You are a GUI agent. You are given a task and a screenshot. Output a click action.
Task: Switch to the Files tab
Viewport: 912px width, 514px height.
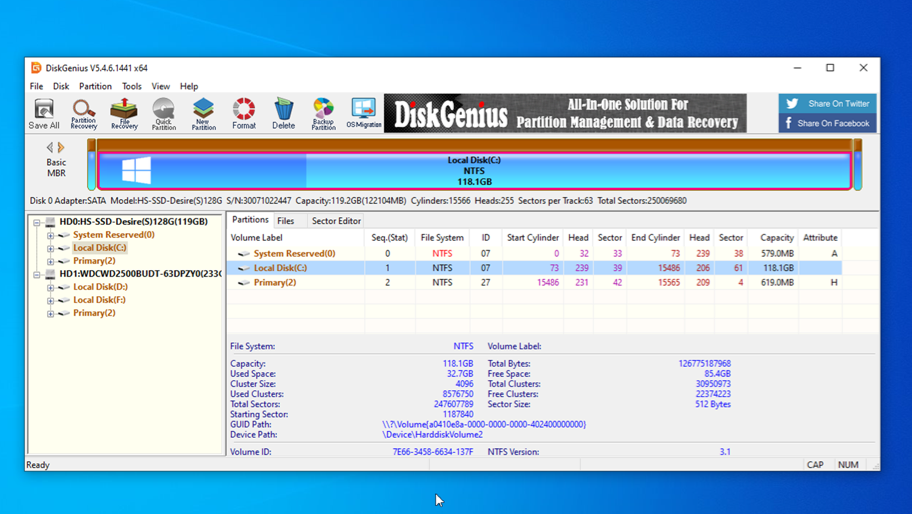[x=286, y=221]
